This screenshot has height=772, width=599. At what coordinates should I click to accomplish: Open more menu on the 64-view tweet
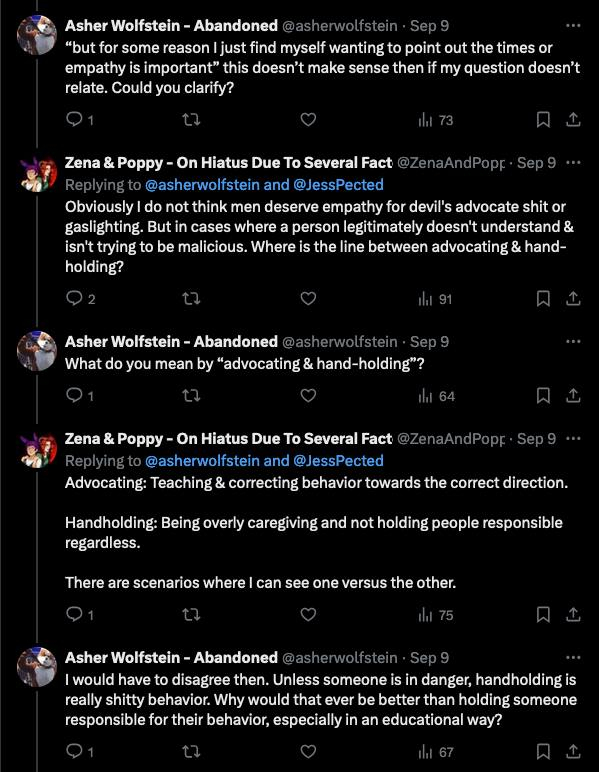[x=573, y=341]
